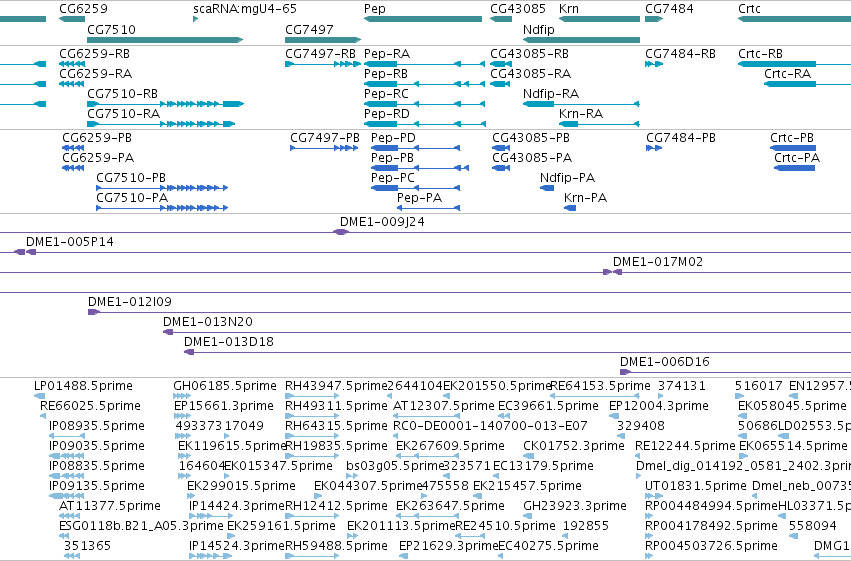Click the Crtc gene label
Screen dimensions: 851x561
749,9
